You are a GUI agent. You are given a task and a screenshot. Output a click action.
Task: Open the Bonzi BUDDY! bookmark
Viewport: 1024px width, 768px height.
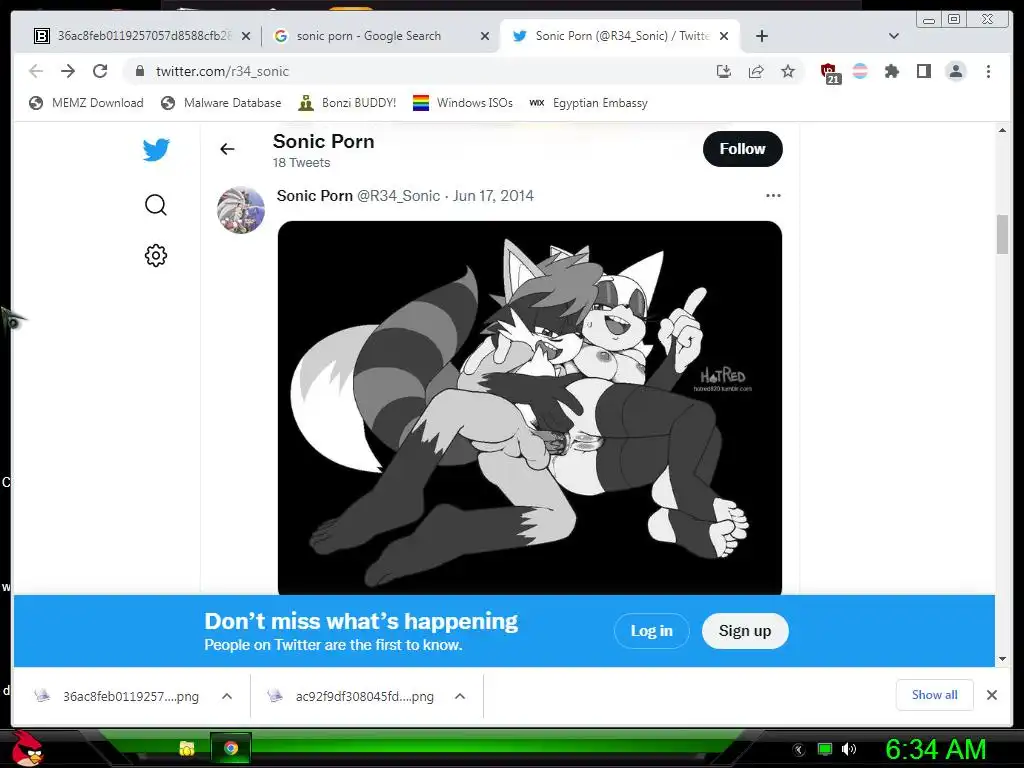point(347,103)
